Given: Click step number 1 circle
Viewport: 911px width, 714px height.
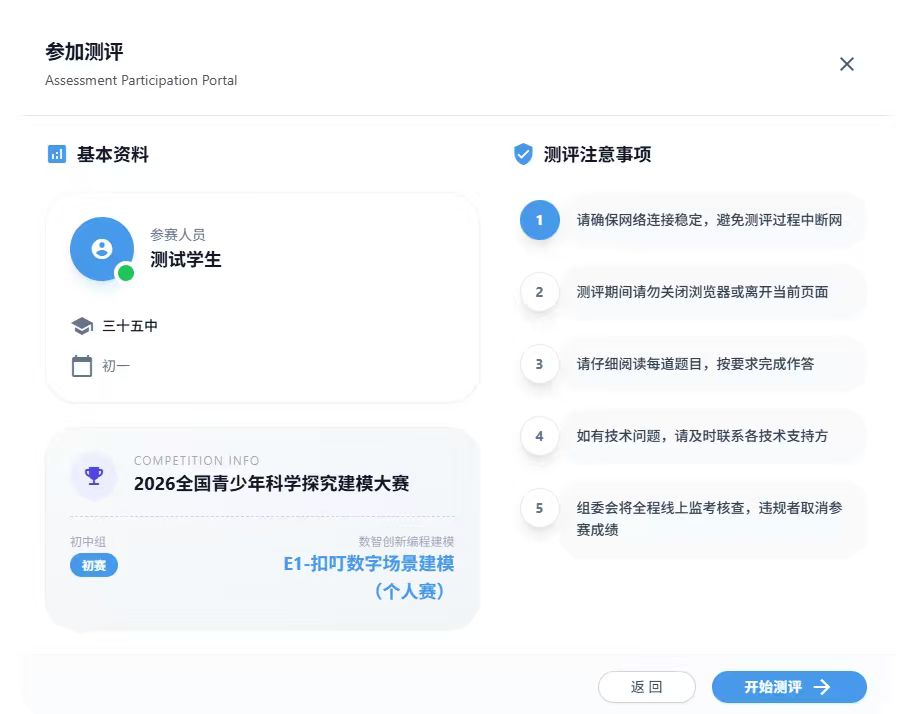Looking at the screenshot, I should (540, 220).
